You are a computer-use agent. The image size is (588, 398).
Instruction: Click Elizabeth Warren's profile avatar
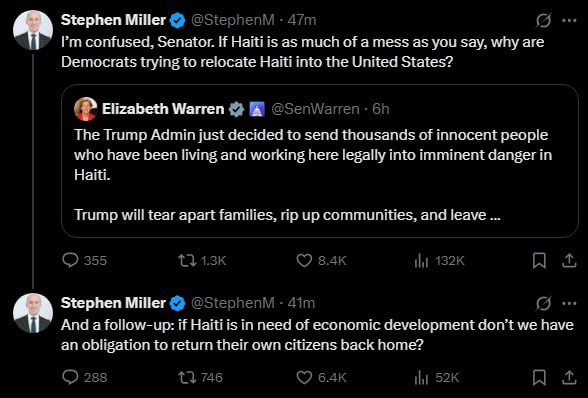[86, 109]
